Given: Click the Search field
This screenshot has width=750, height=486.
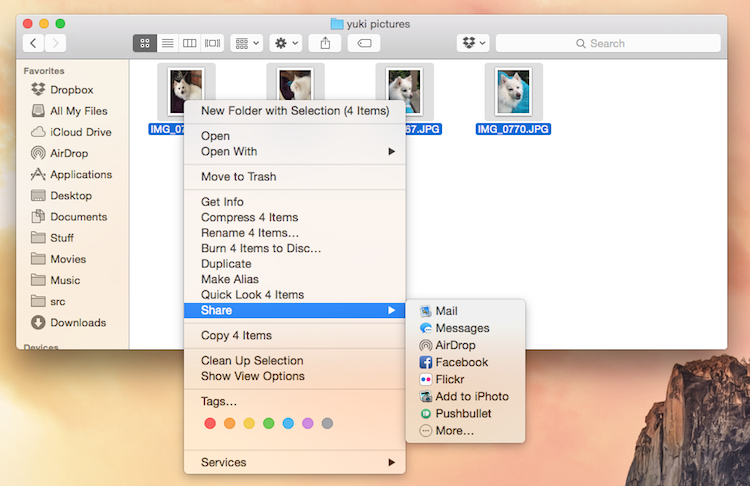Looking at the screenshot, I should (608, 43).
